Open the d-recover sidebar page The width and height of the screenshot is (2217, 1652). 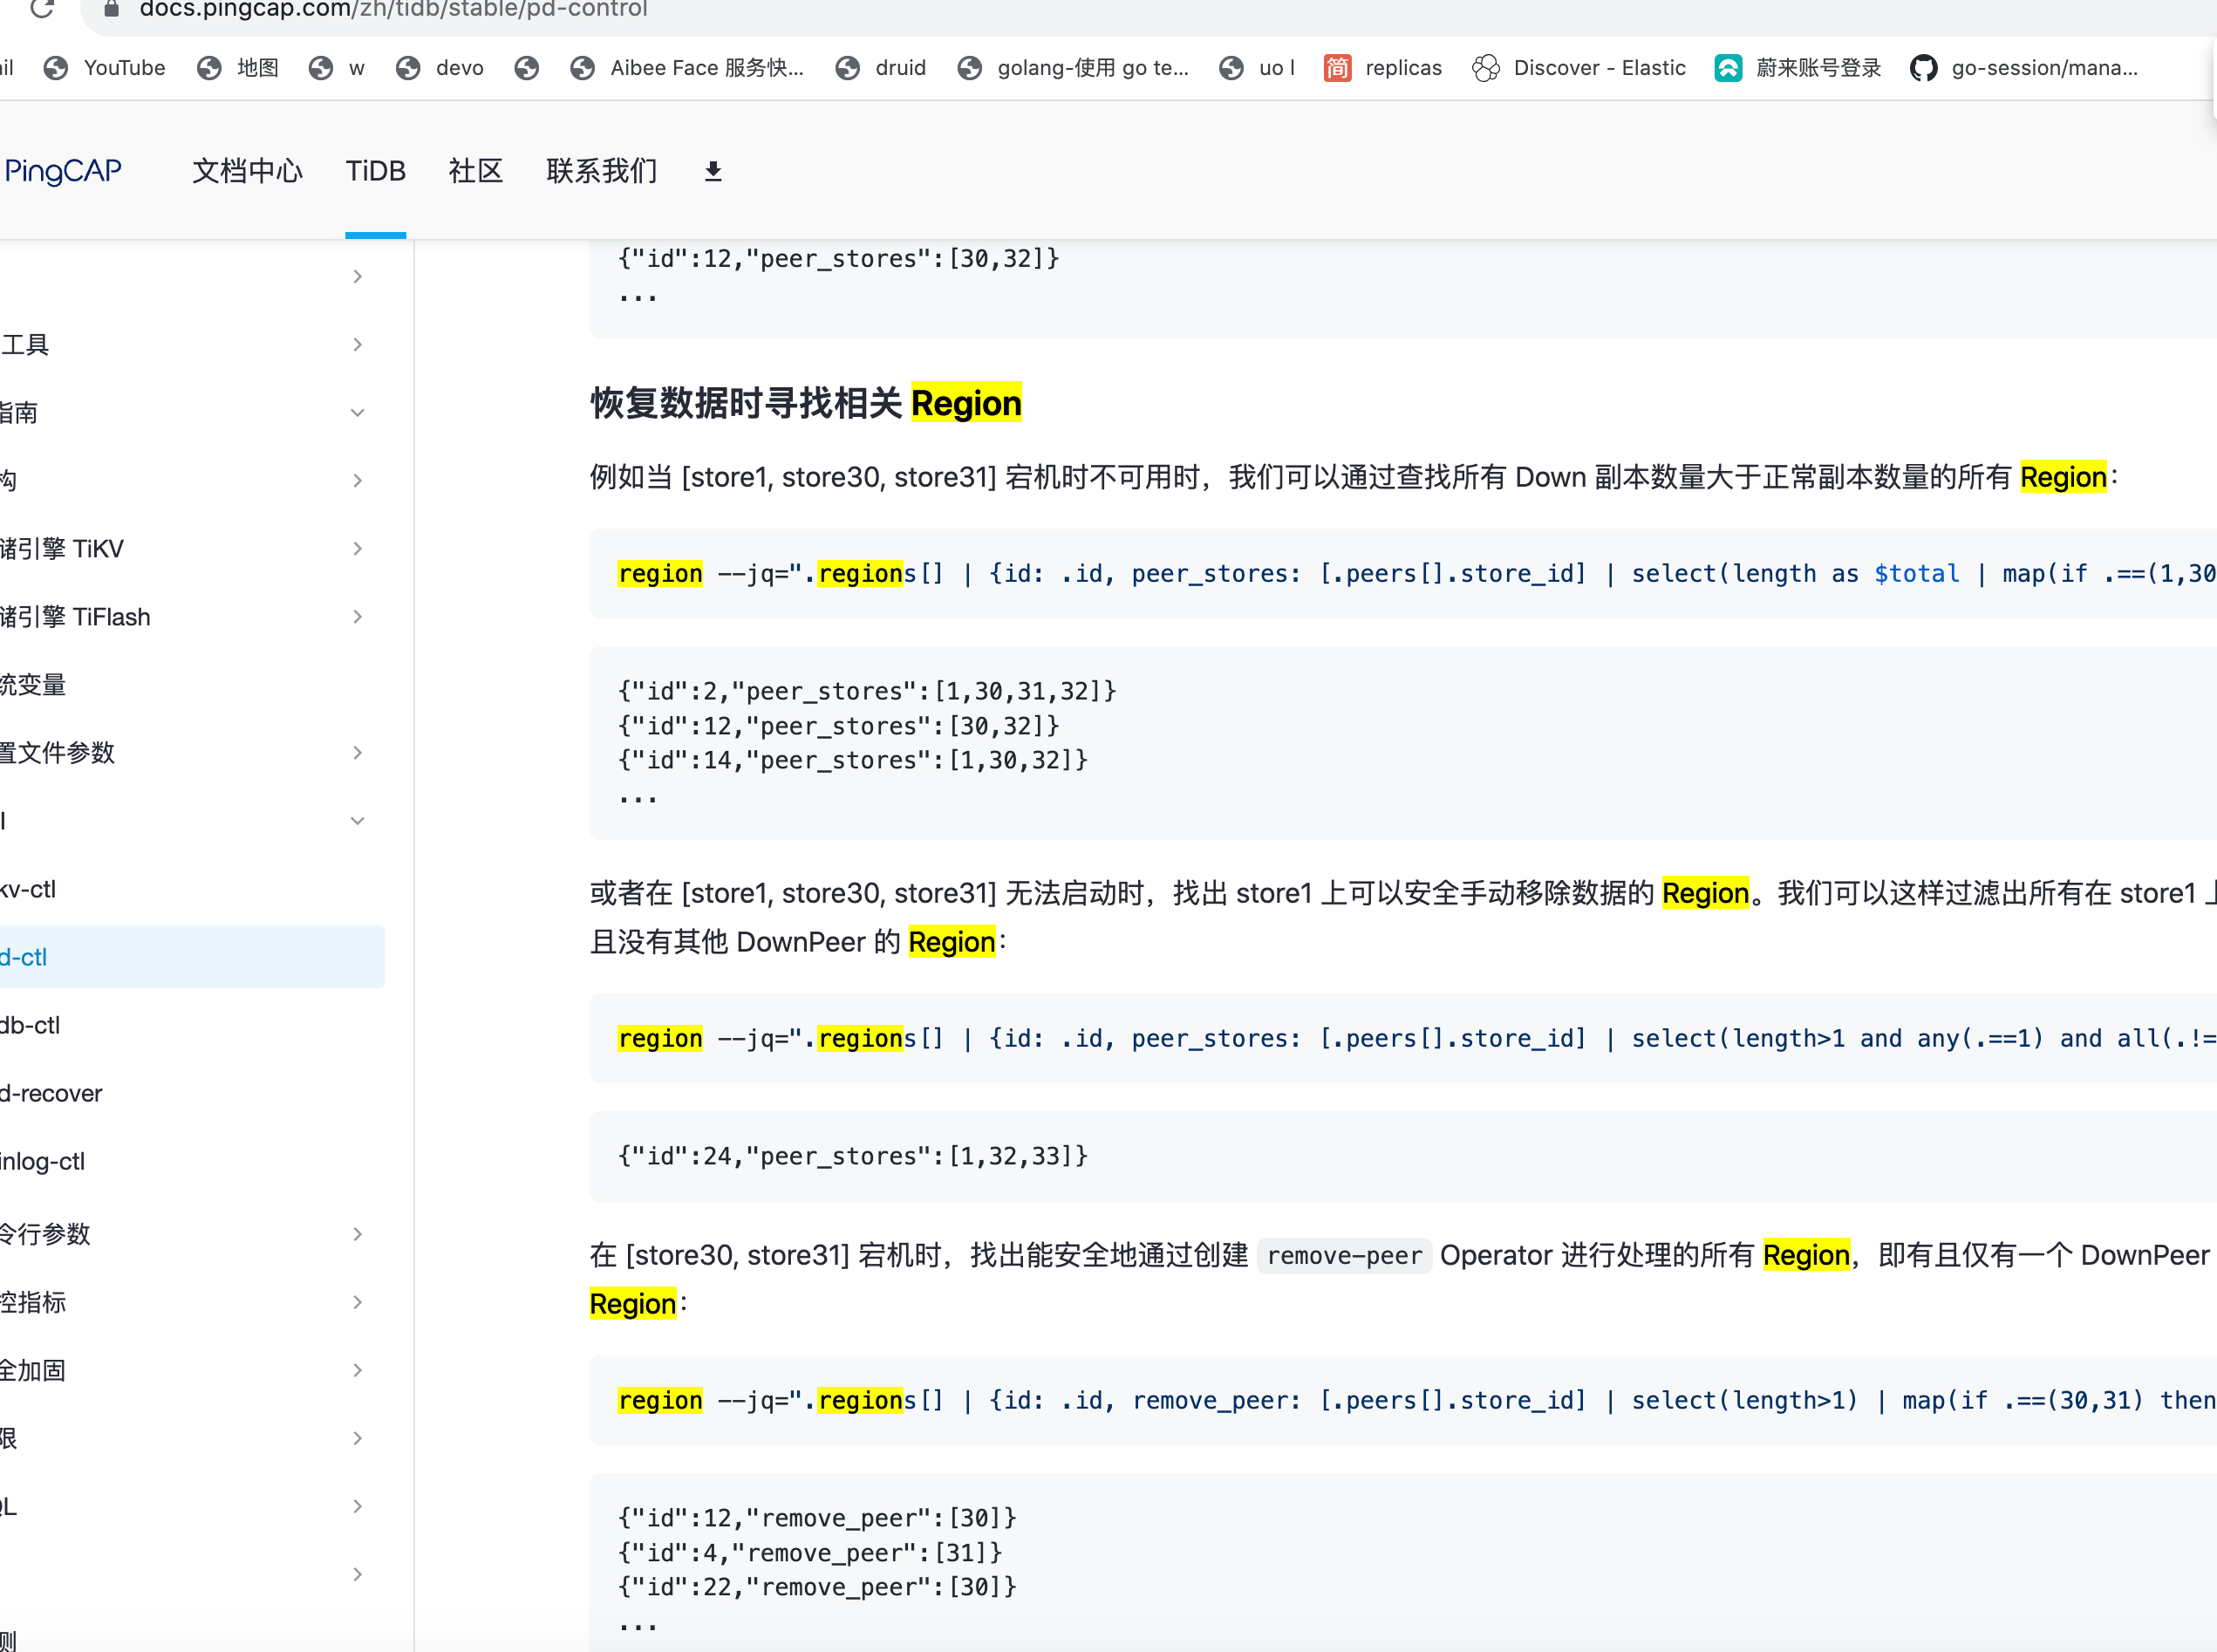coord(52,1093)
